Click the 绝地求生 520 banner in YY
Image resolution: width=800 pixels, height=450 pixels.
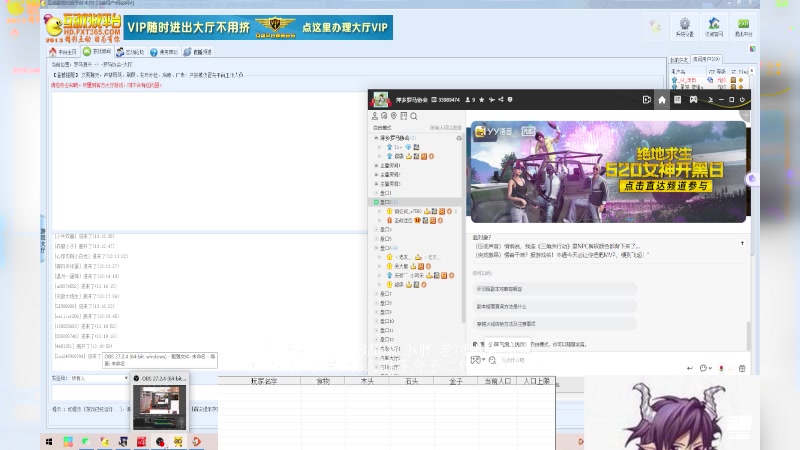pos(608,171)
